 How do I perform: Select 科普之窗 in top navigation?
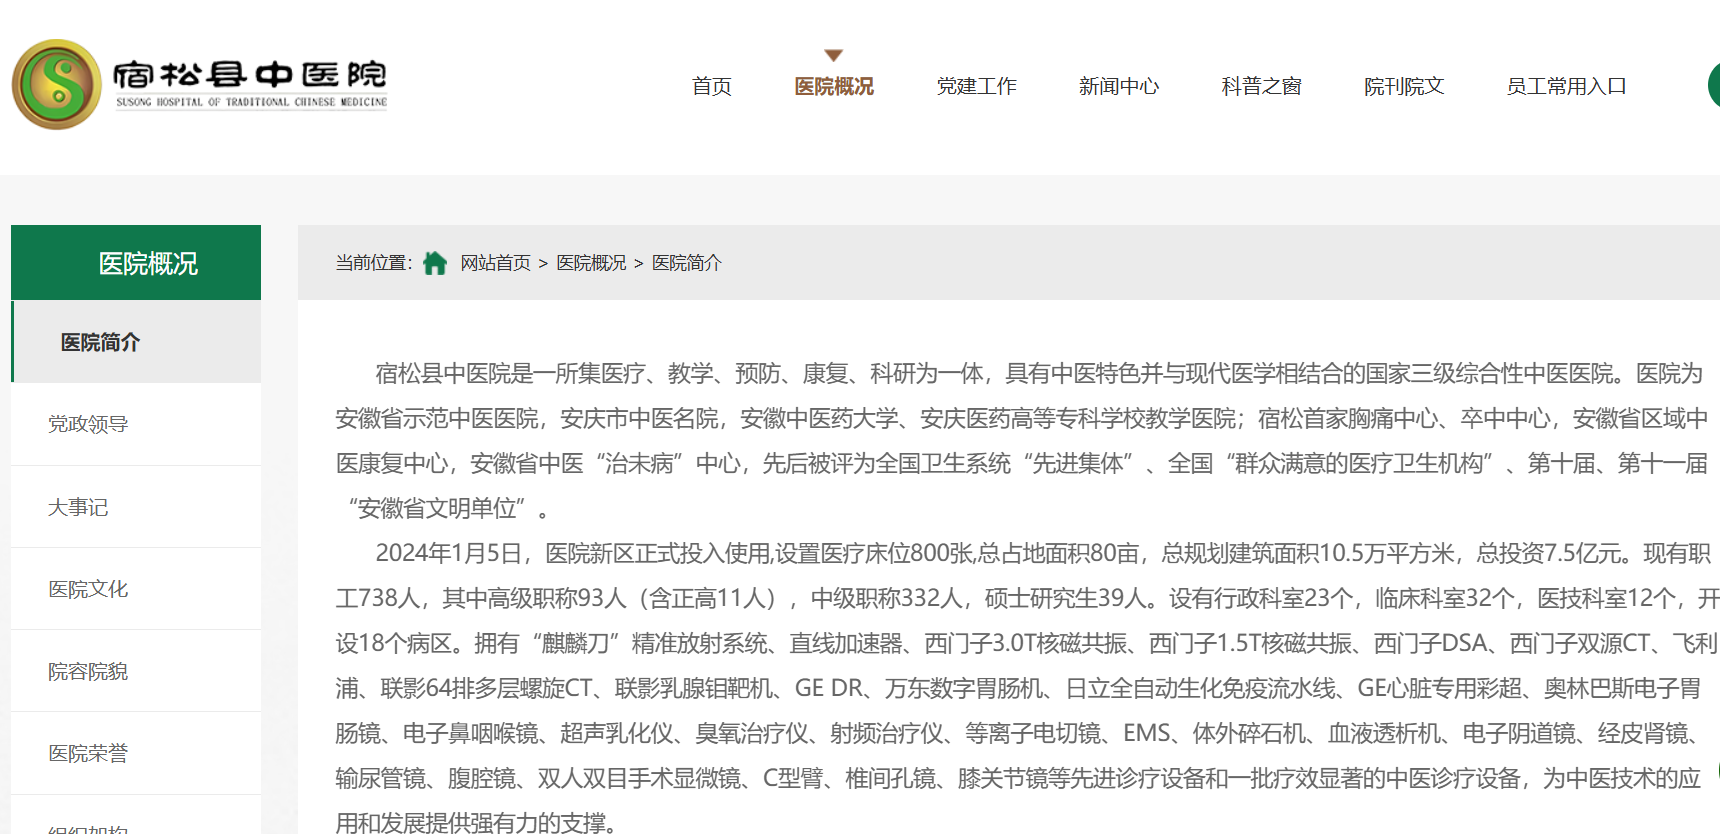coord(1261,87)
